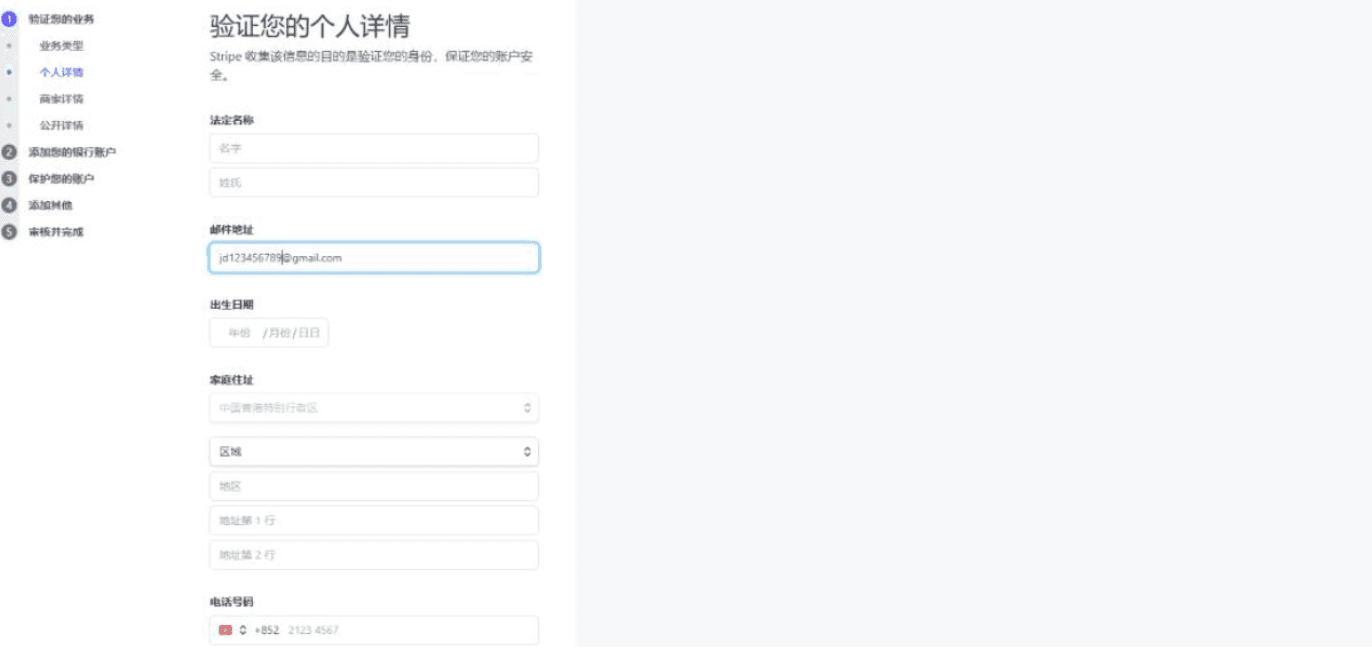The height and width of the screenshot is (652, 1372).
Task: Click the step 2 circle icon
Action: (10, 152)
